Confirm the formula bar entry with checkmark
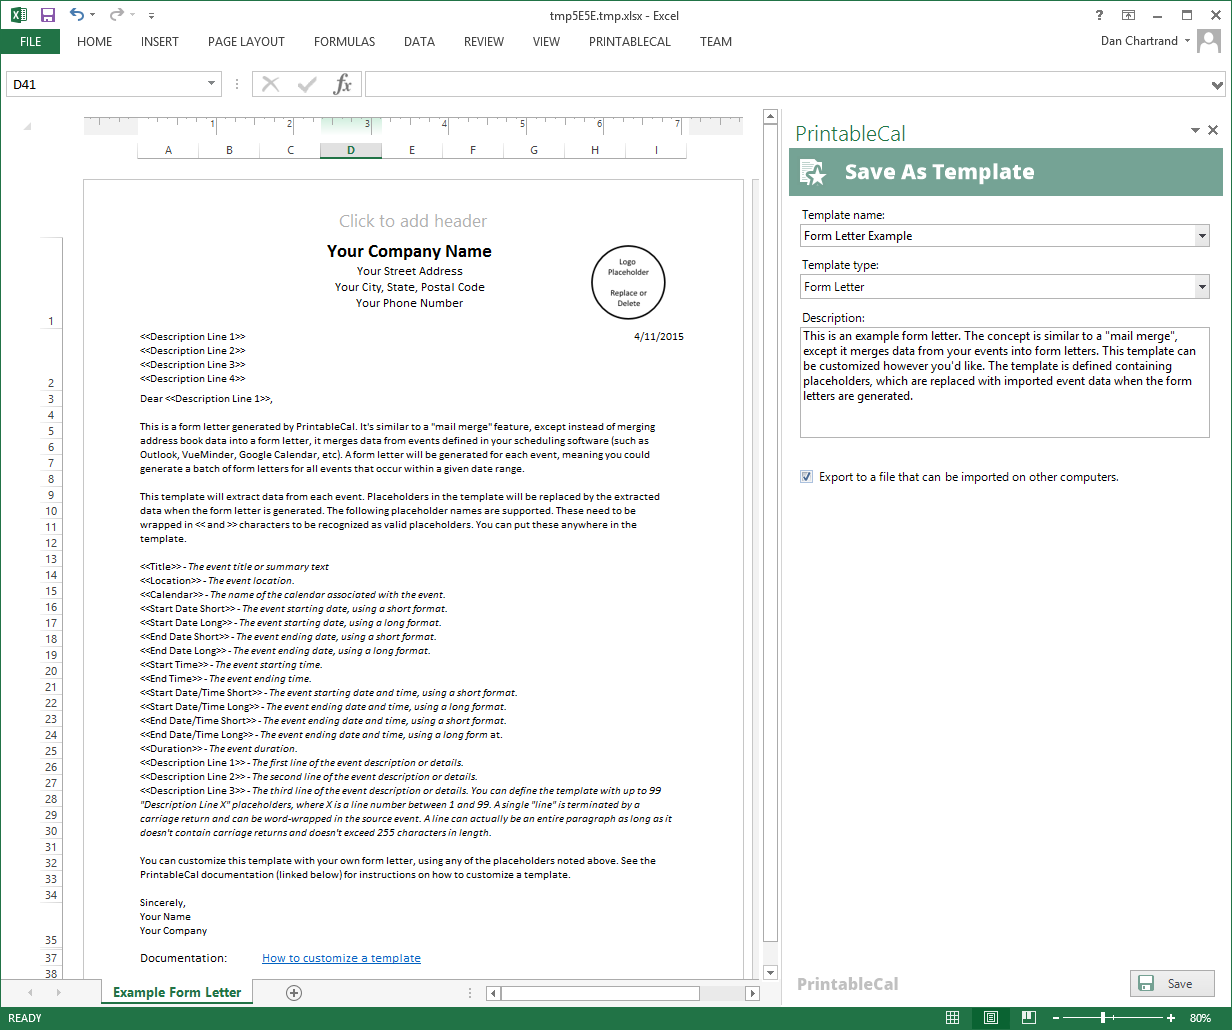Image resolution: width=1232 pixels, height=1030 pixels. pyautogui.click(x=307, y=84)
